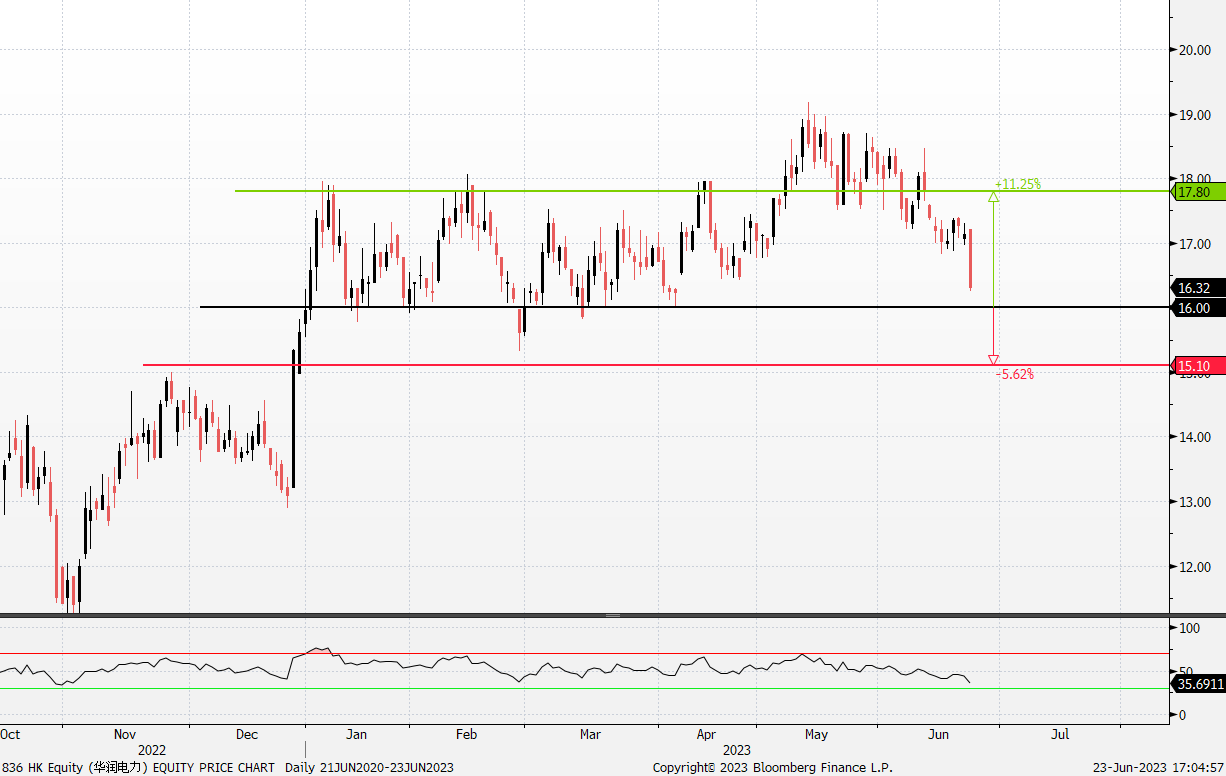
Task: Click the May month label
Action: (x=817, y=734)
